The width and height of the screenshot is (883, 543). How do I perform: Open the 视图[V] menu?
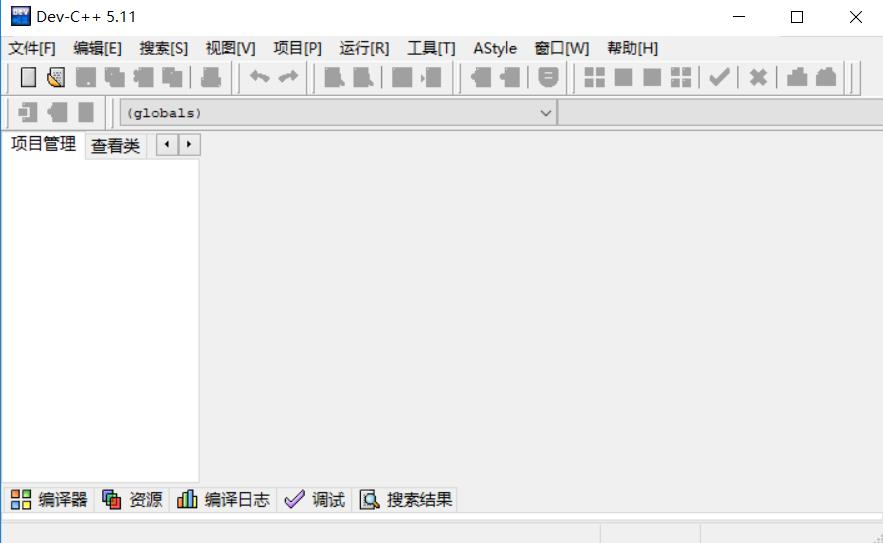point(230,48)
